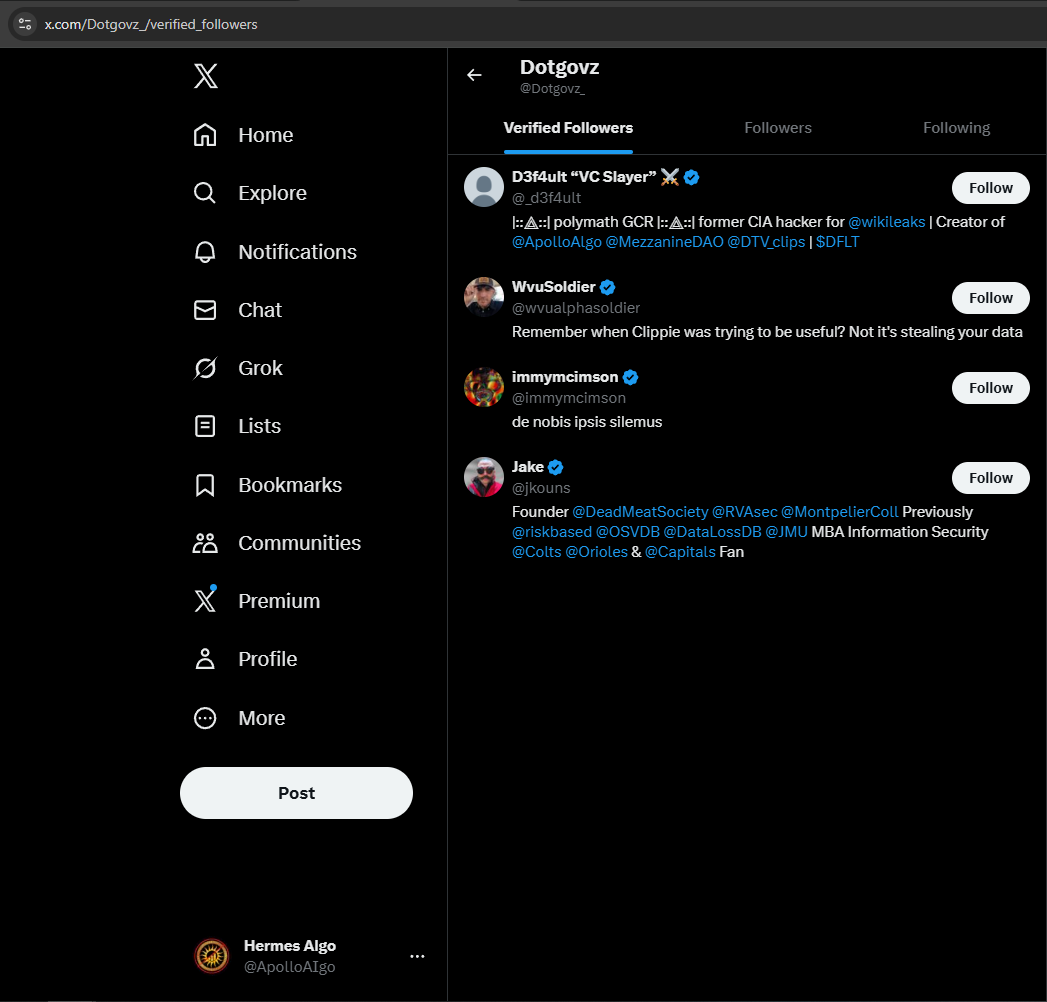This screenshot has width=1047, height=1002.
Task: View saved posts with the Bookmarks icon
Action: [x=204, y=484]
